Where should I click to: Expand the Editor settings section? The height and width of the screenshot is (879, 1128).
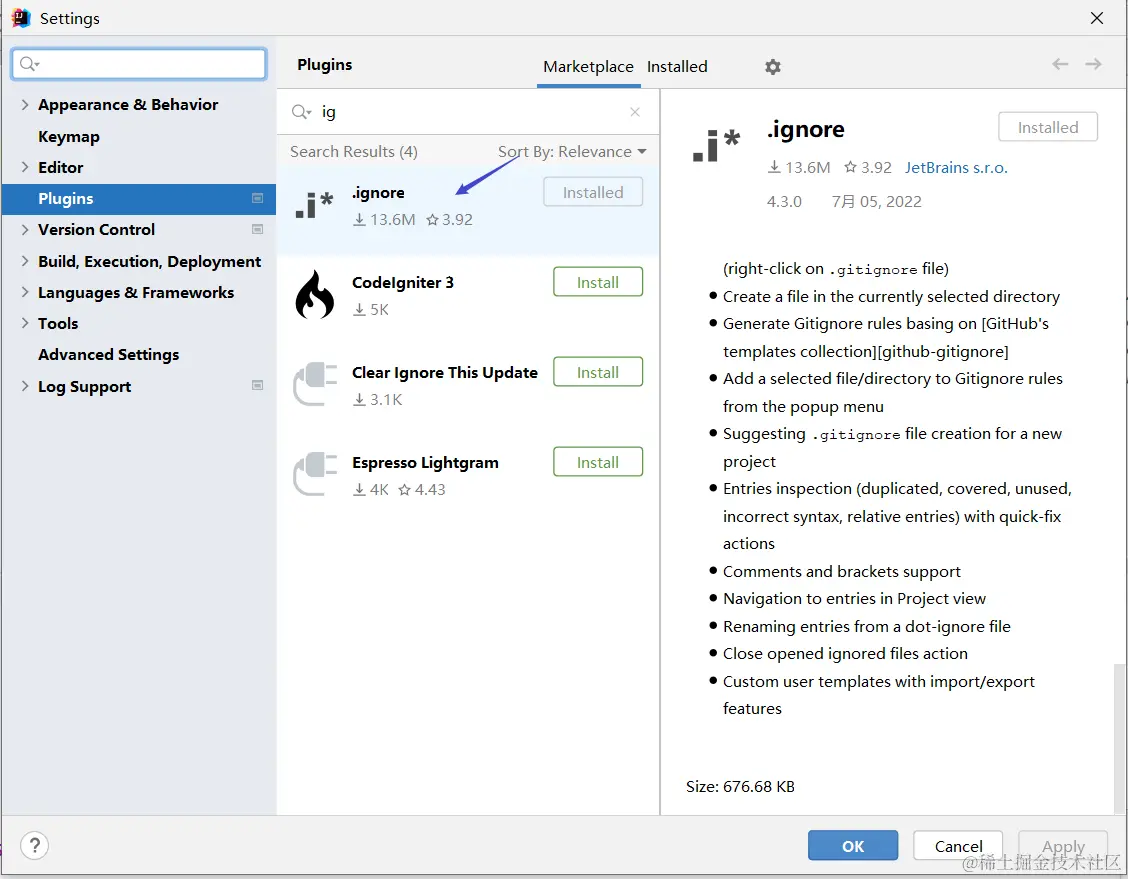pos(24,167)
